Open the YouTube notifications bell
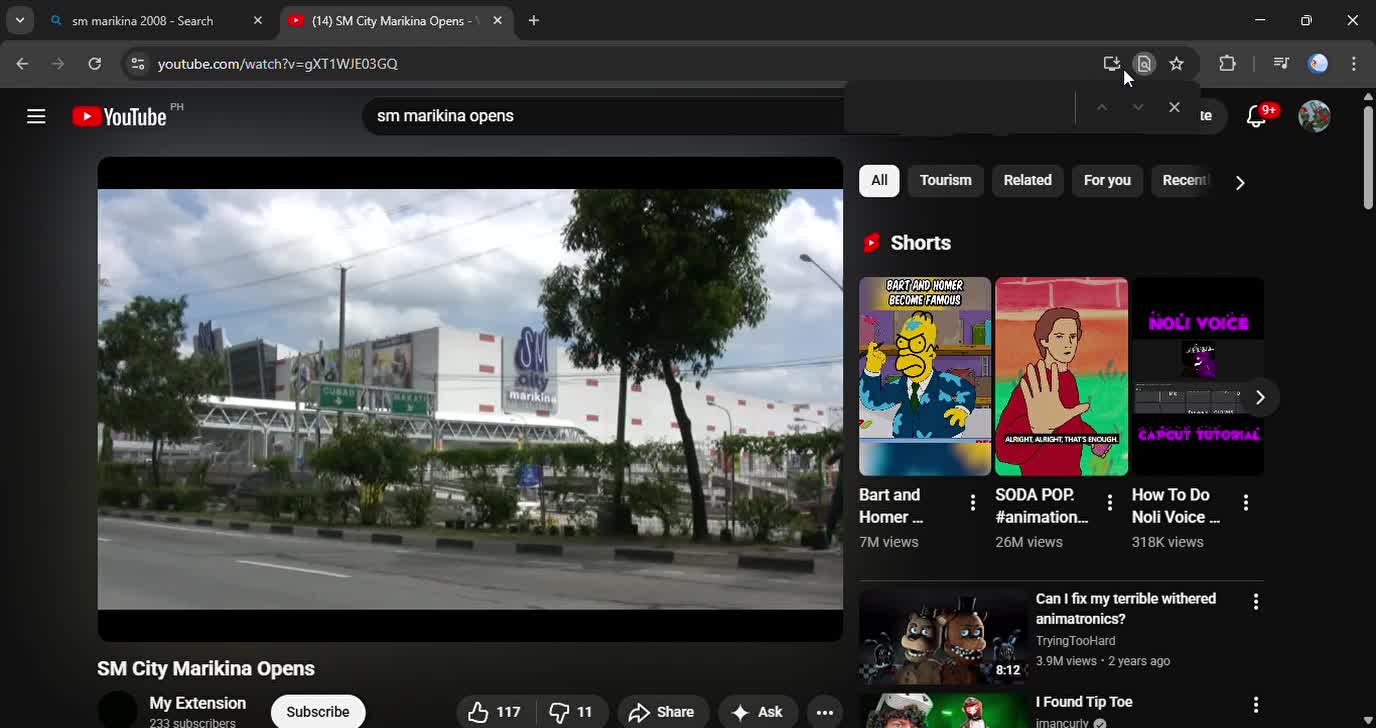The width and height of the screenshot is (1376, 728). click(x=1257, y=116)
